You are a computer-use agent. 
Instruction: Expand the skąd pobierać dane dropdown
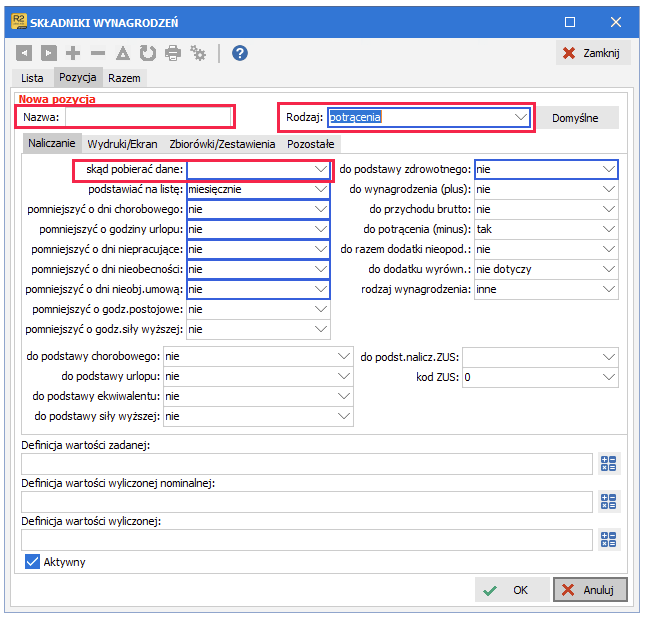320,169
